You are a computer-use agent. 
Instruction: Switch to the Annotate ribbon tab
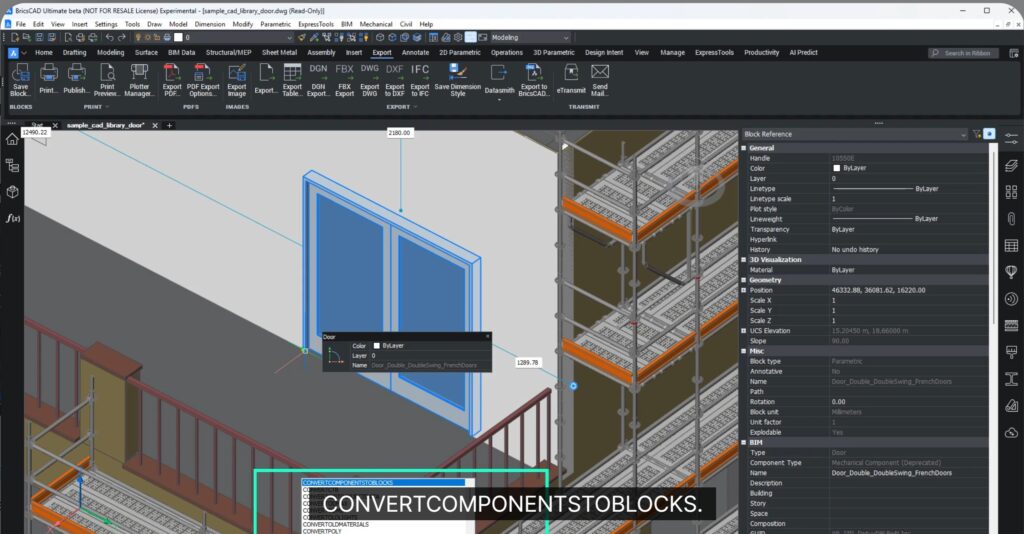click(x=415, y=53)
